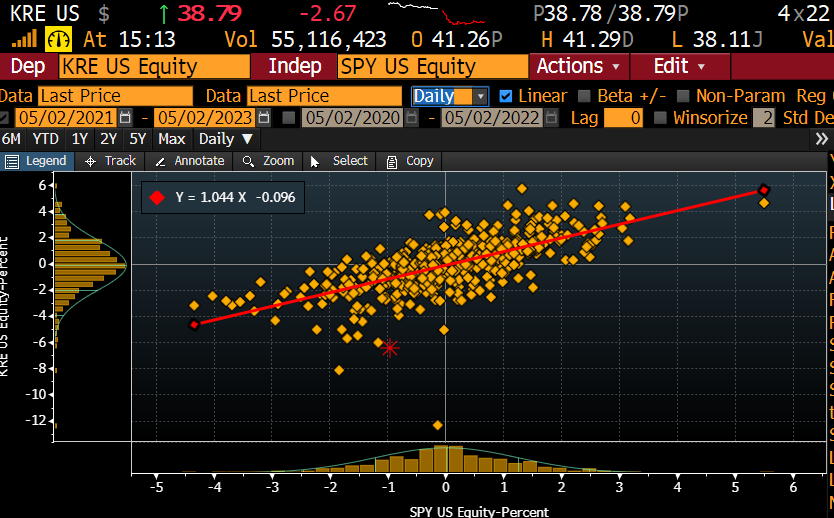Click the independent Data Last Price field
Screen dimensions: 834x518
(x=324, y=96)
